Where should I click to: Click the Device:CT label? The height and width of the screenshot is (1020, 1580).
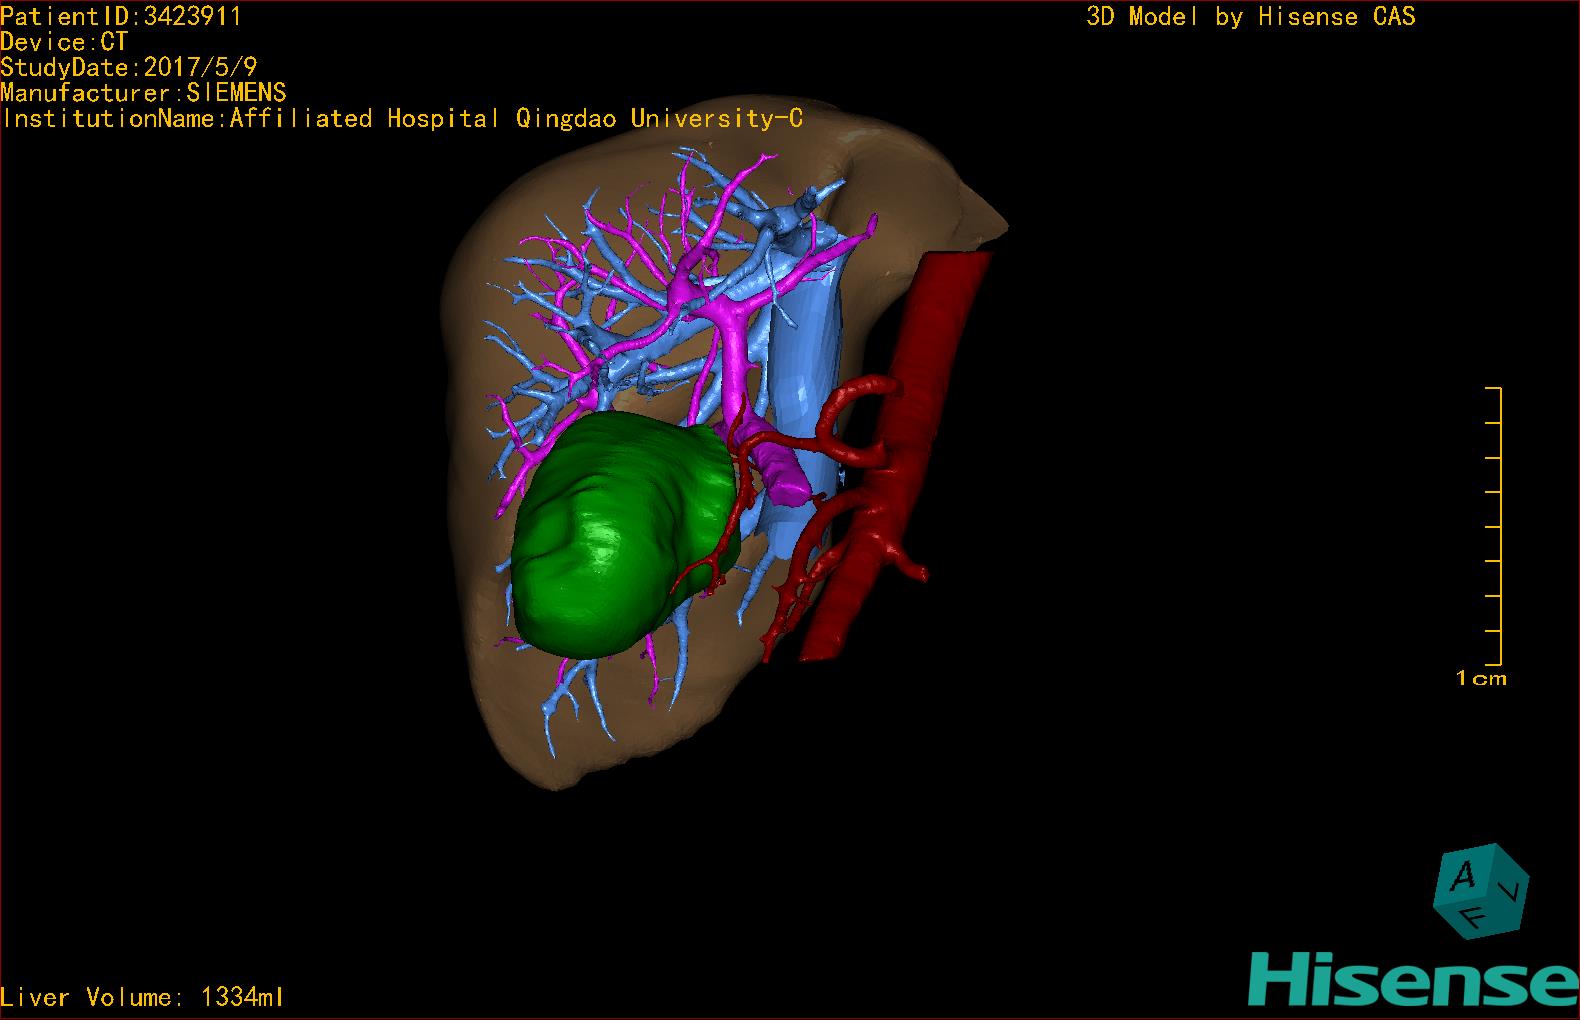[64, 42]
